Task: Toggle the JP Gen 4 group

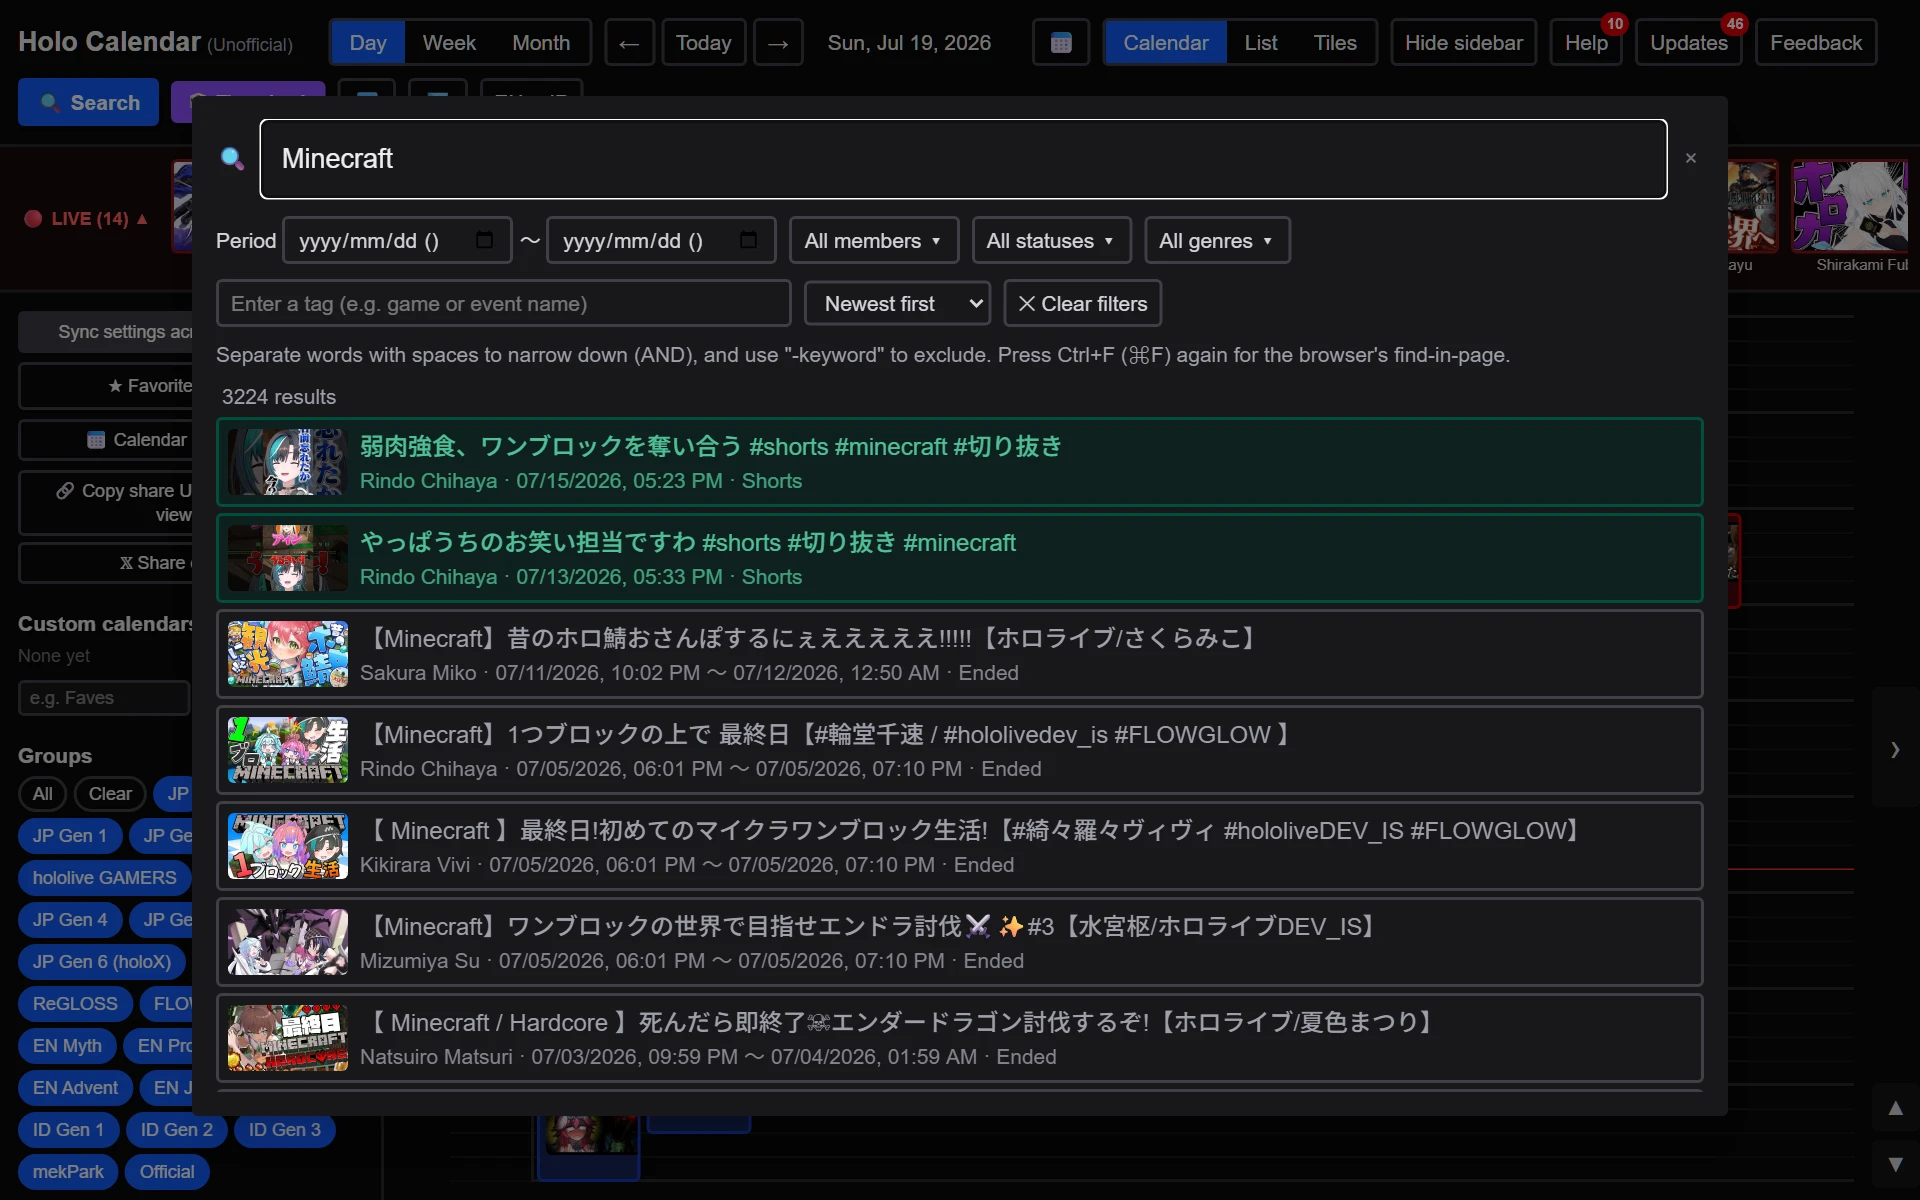Action: point(69,919)
